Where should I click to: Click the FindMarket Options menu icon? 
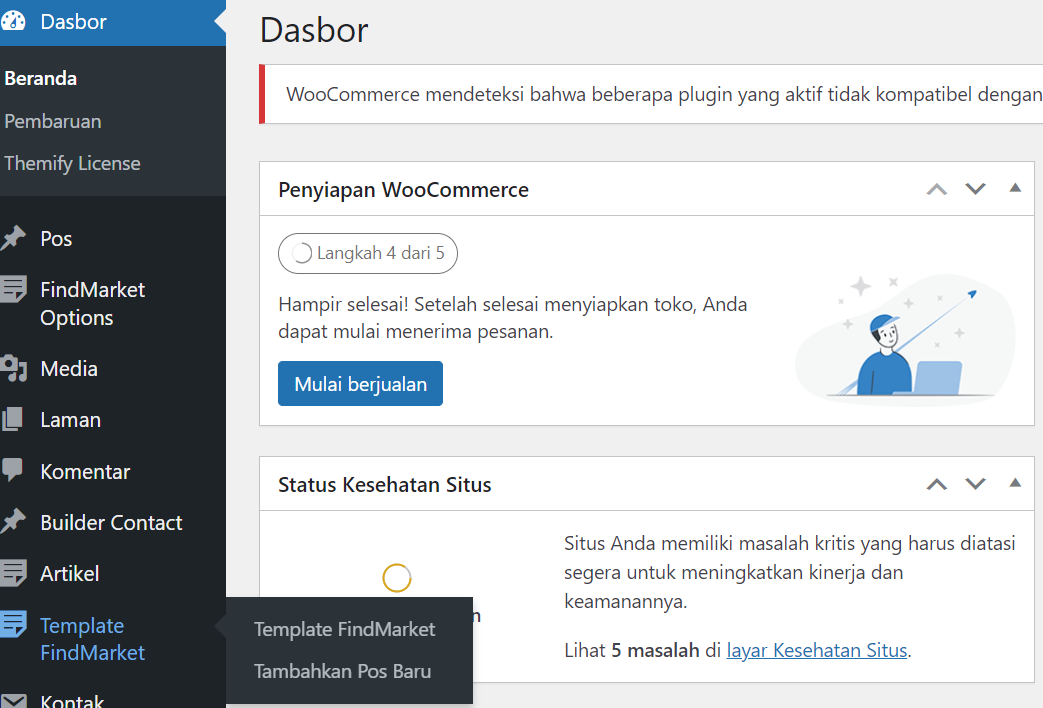coord(13,289)
